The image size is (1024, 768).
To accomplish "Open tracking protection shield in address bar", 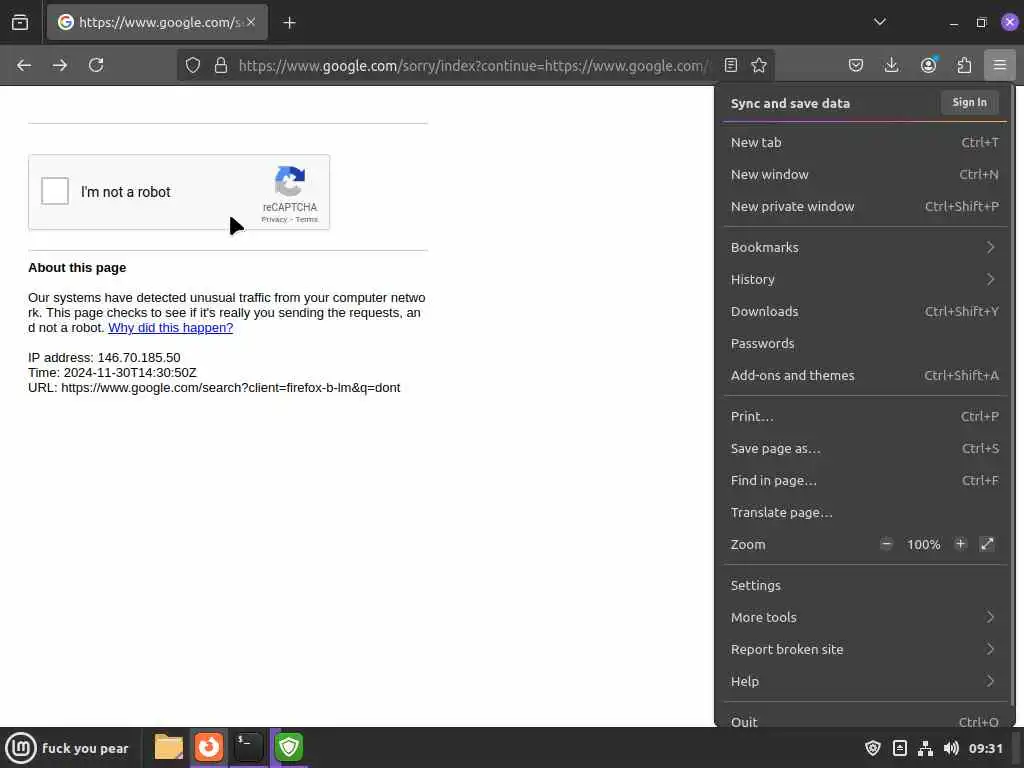I will point(193,65).
